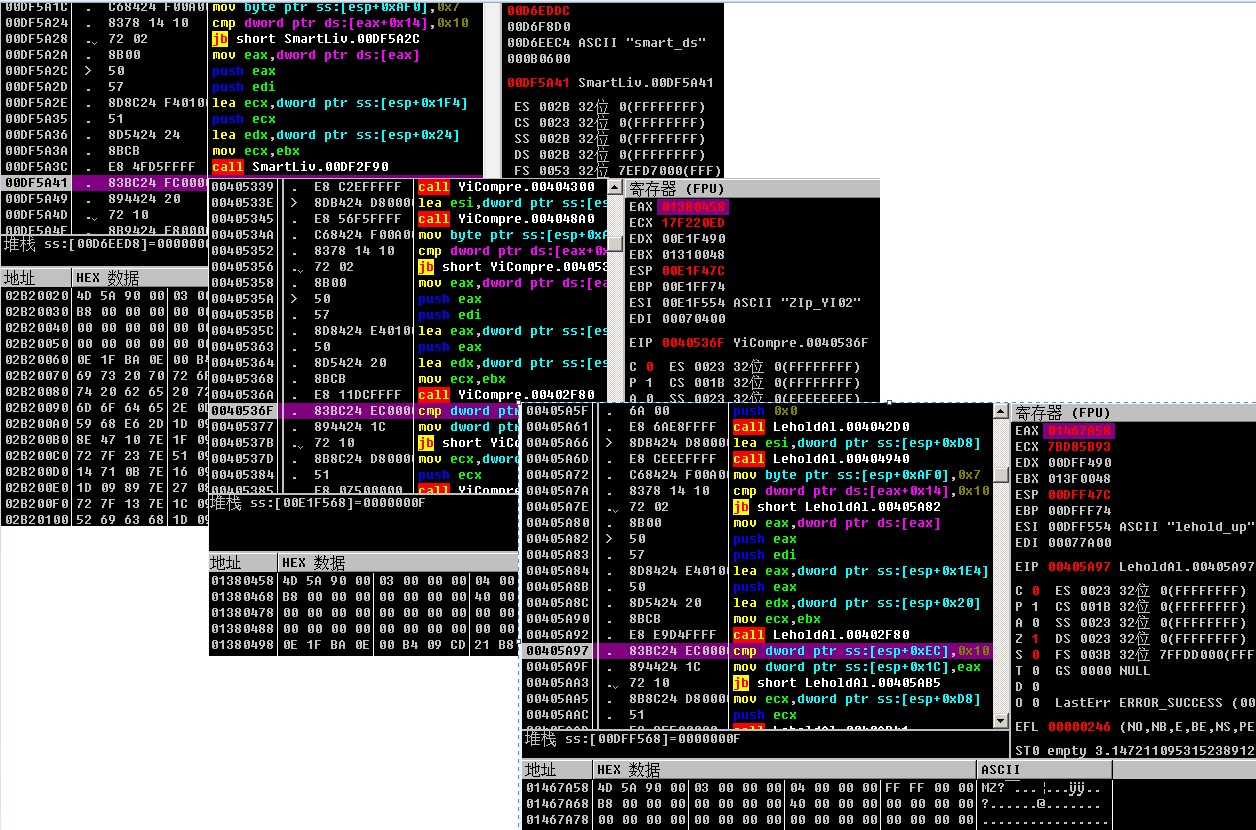Click ESP value 00DFF47C in LeholdAl registers
This screenshot has width=1256, height=830.
coord(1079,495)
